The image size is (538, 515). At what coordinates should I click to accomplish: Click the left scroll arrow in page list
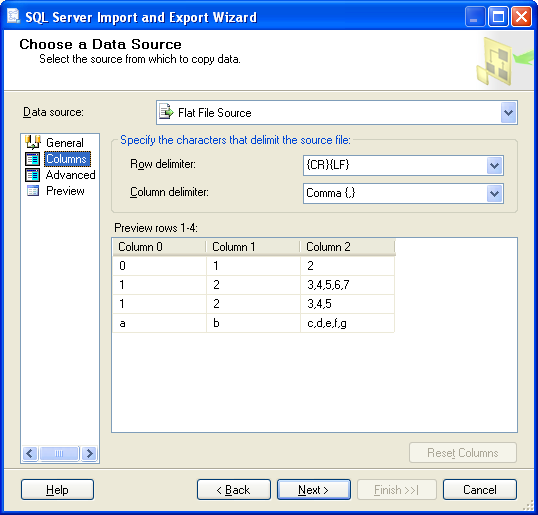[30, 454]
